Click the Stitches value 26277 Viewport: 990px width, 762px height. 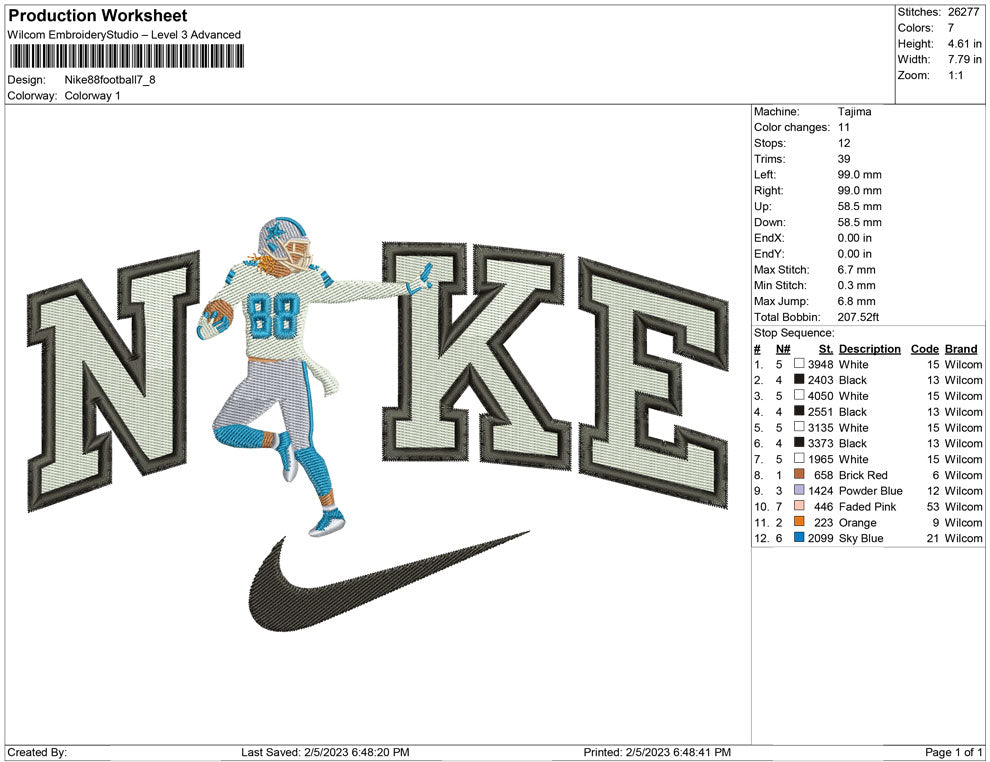pyautogui.click(x=963, y=12)
